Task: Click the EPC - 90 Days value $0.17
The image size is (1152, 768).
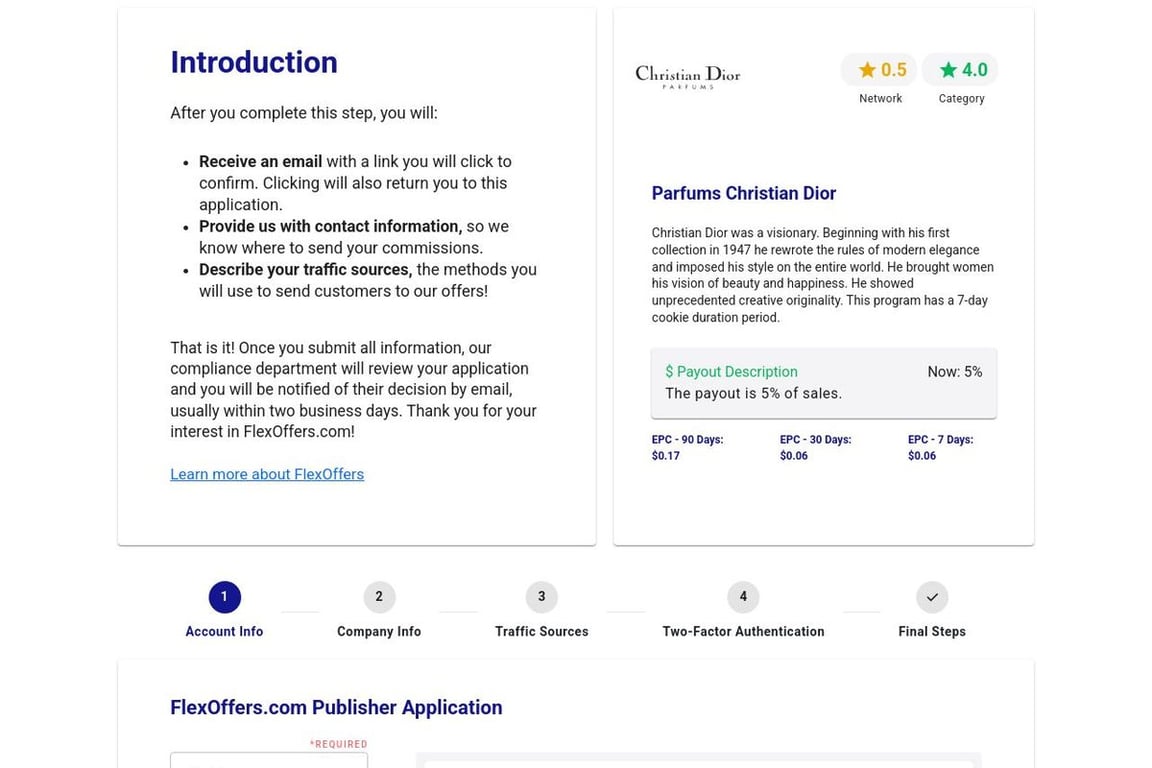Action: click(666, 456)
